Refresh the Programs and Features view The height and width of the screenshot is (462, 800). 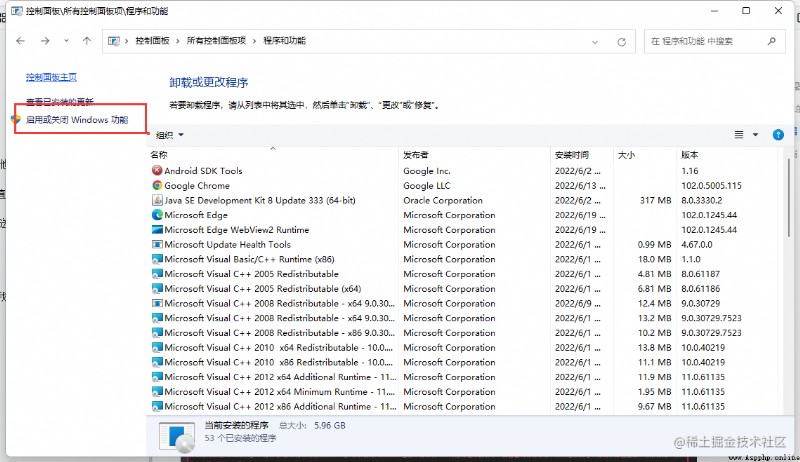pos(621,42)
